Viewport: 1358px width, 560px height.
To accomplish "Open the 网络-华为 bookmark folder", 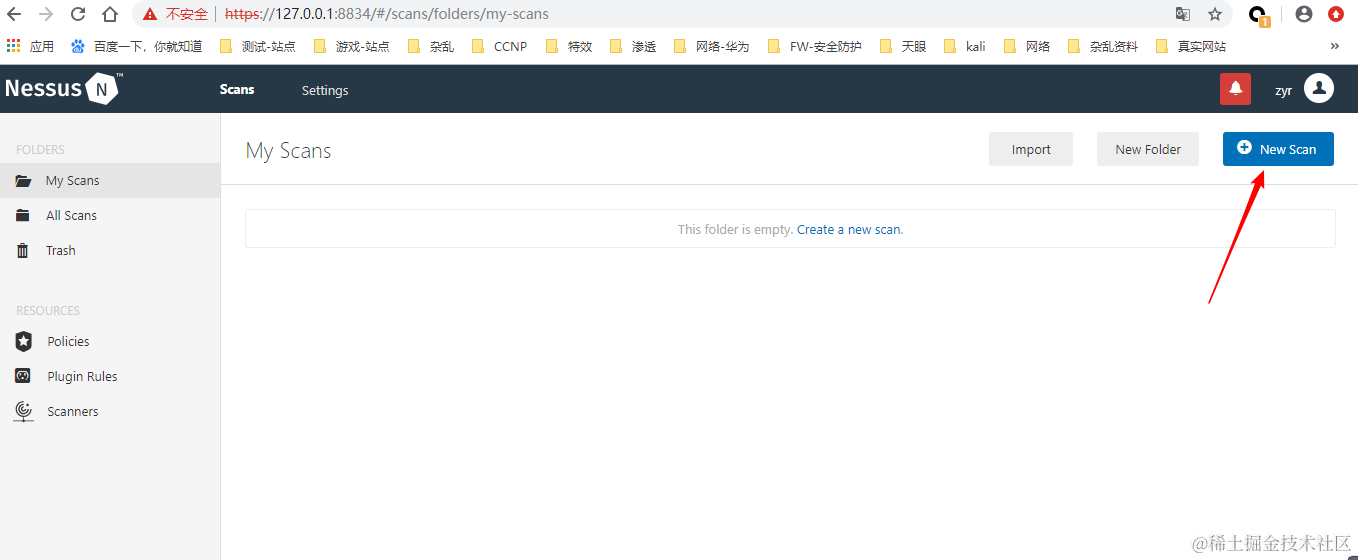I will pos(711,46).
